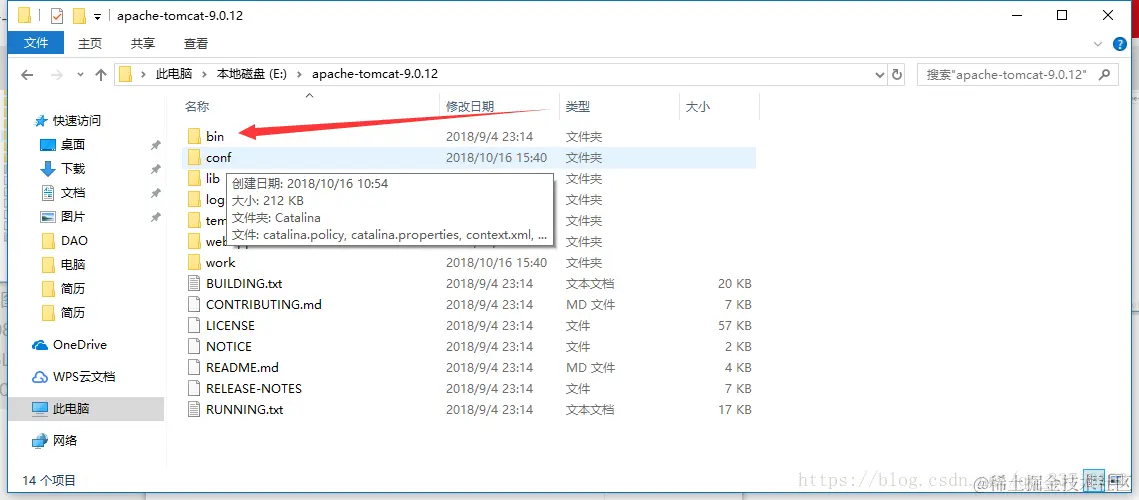This screenshot has height=500, width=1139.
Task: Click the search magnifier icon
Action: (x=1104, y=74)
